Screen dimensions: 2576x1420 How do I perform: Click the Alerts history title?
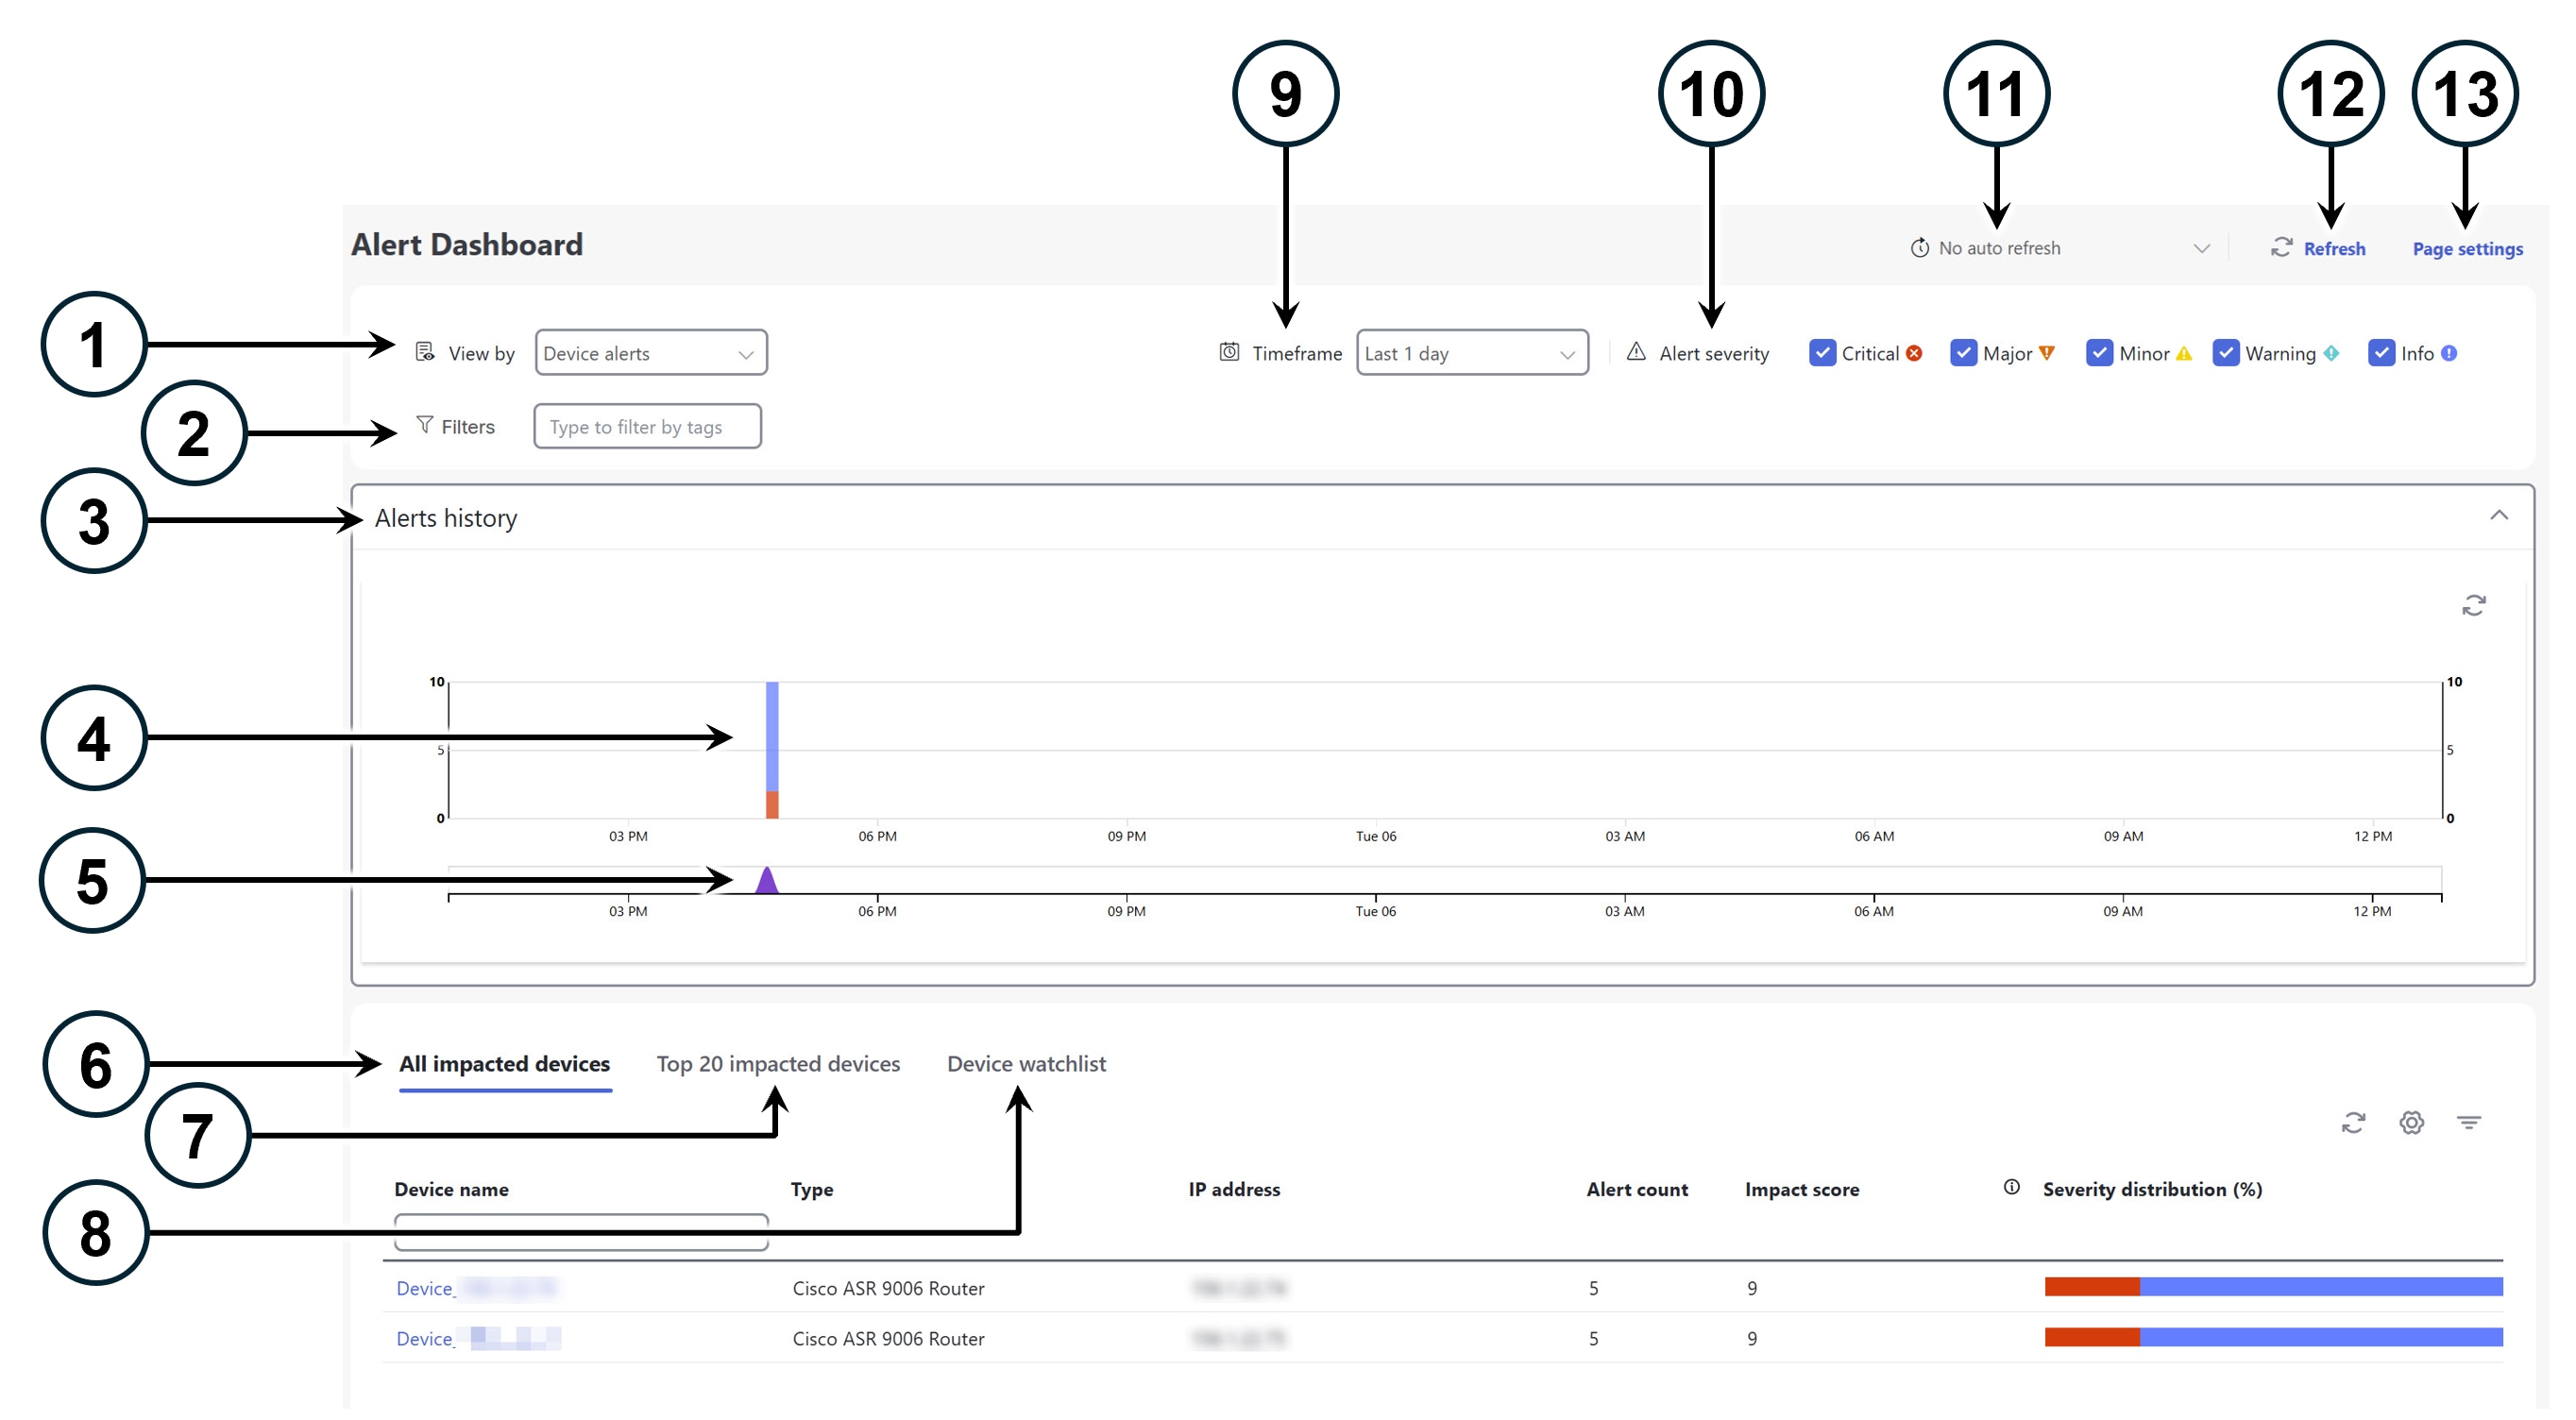[446, 518]
